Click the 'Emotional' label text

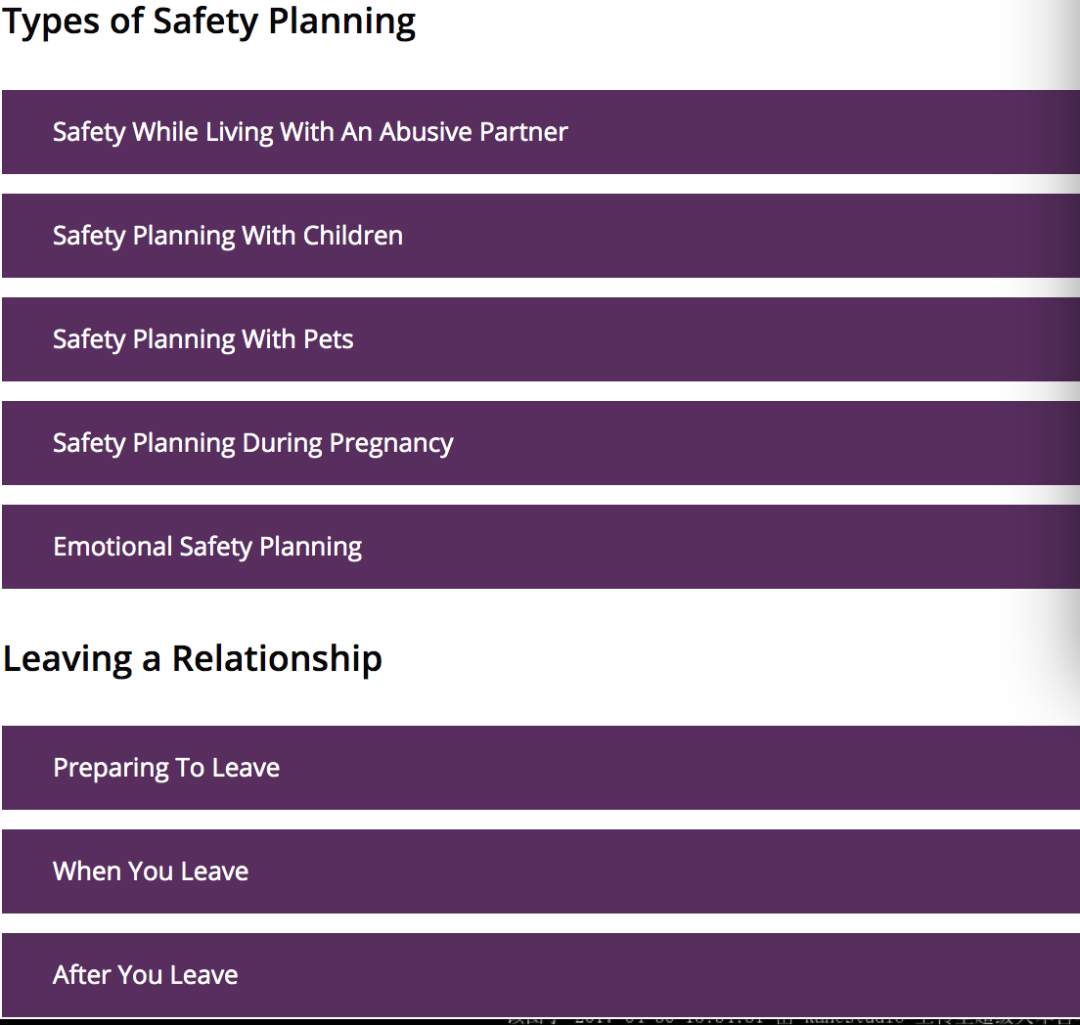[x=113, y=546]
